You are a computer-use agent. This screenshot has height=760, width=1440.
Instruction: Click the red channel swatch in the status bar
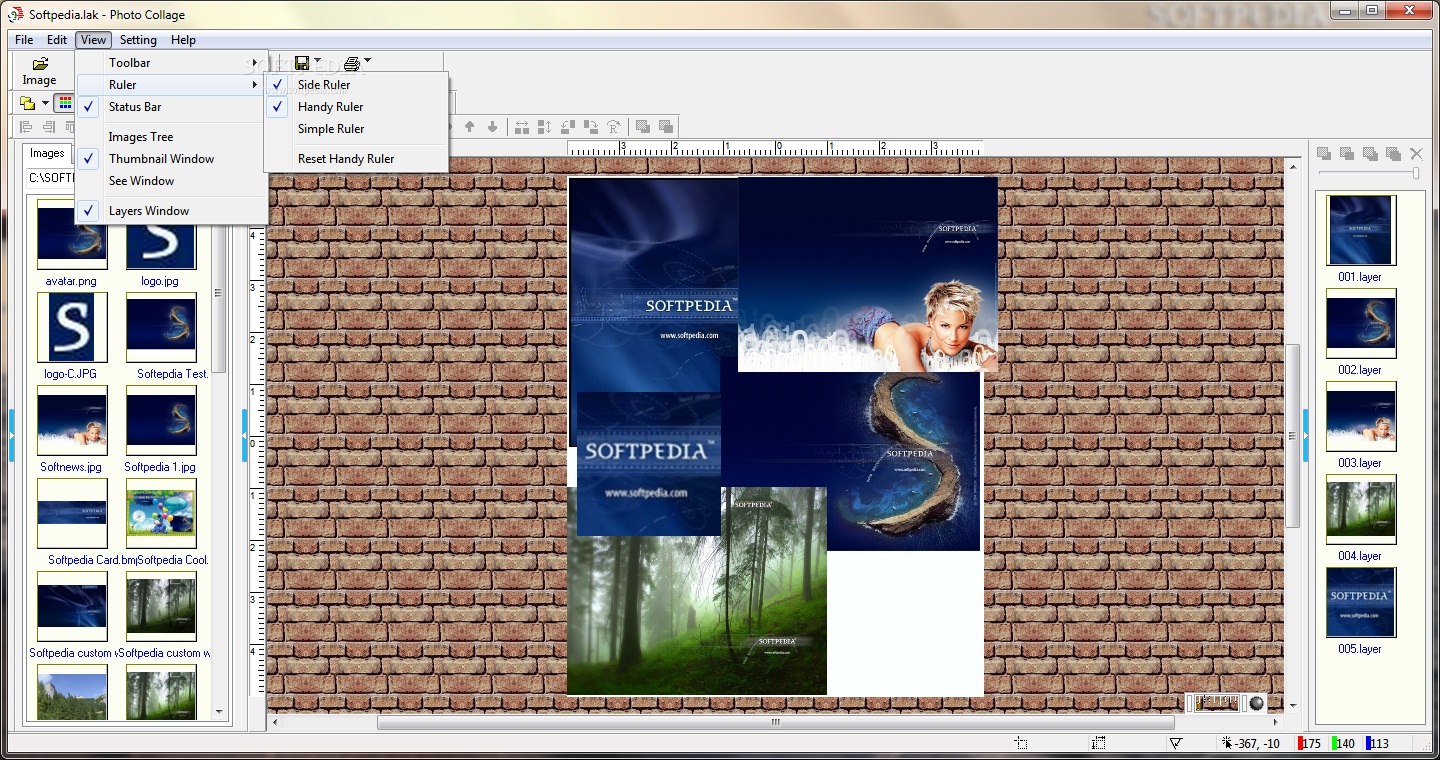[x=1299, y=743]
